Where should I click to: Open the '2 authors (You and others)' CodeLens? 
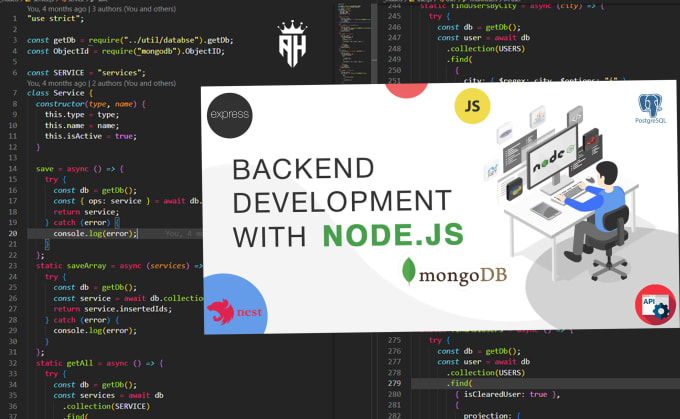(x=134, y=83)
